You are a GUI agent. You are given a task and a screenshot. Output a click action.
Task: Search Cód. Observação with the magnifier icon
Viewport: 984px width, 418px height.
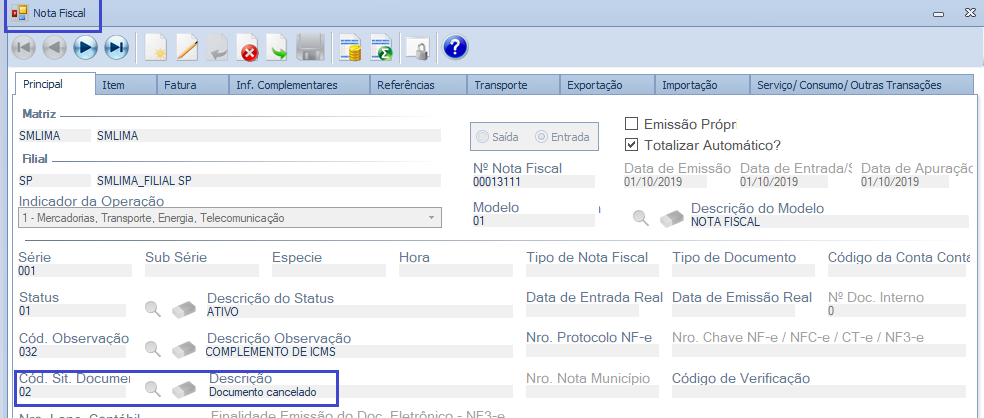coord(152,348)
